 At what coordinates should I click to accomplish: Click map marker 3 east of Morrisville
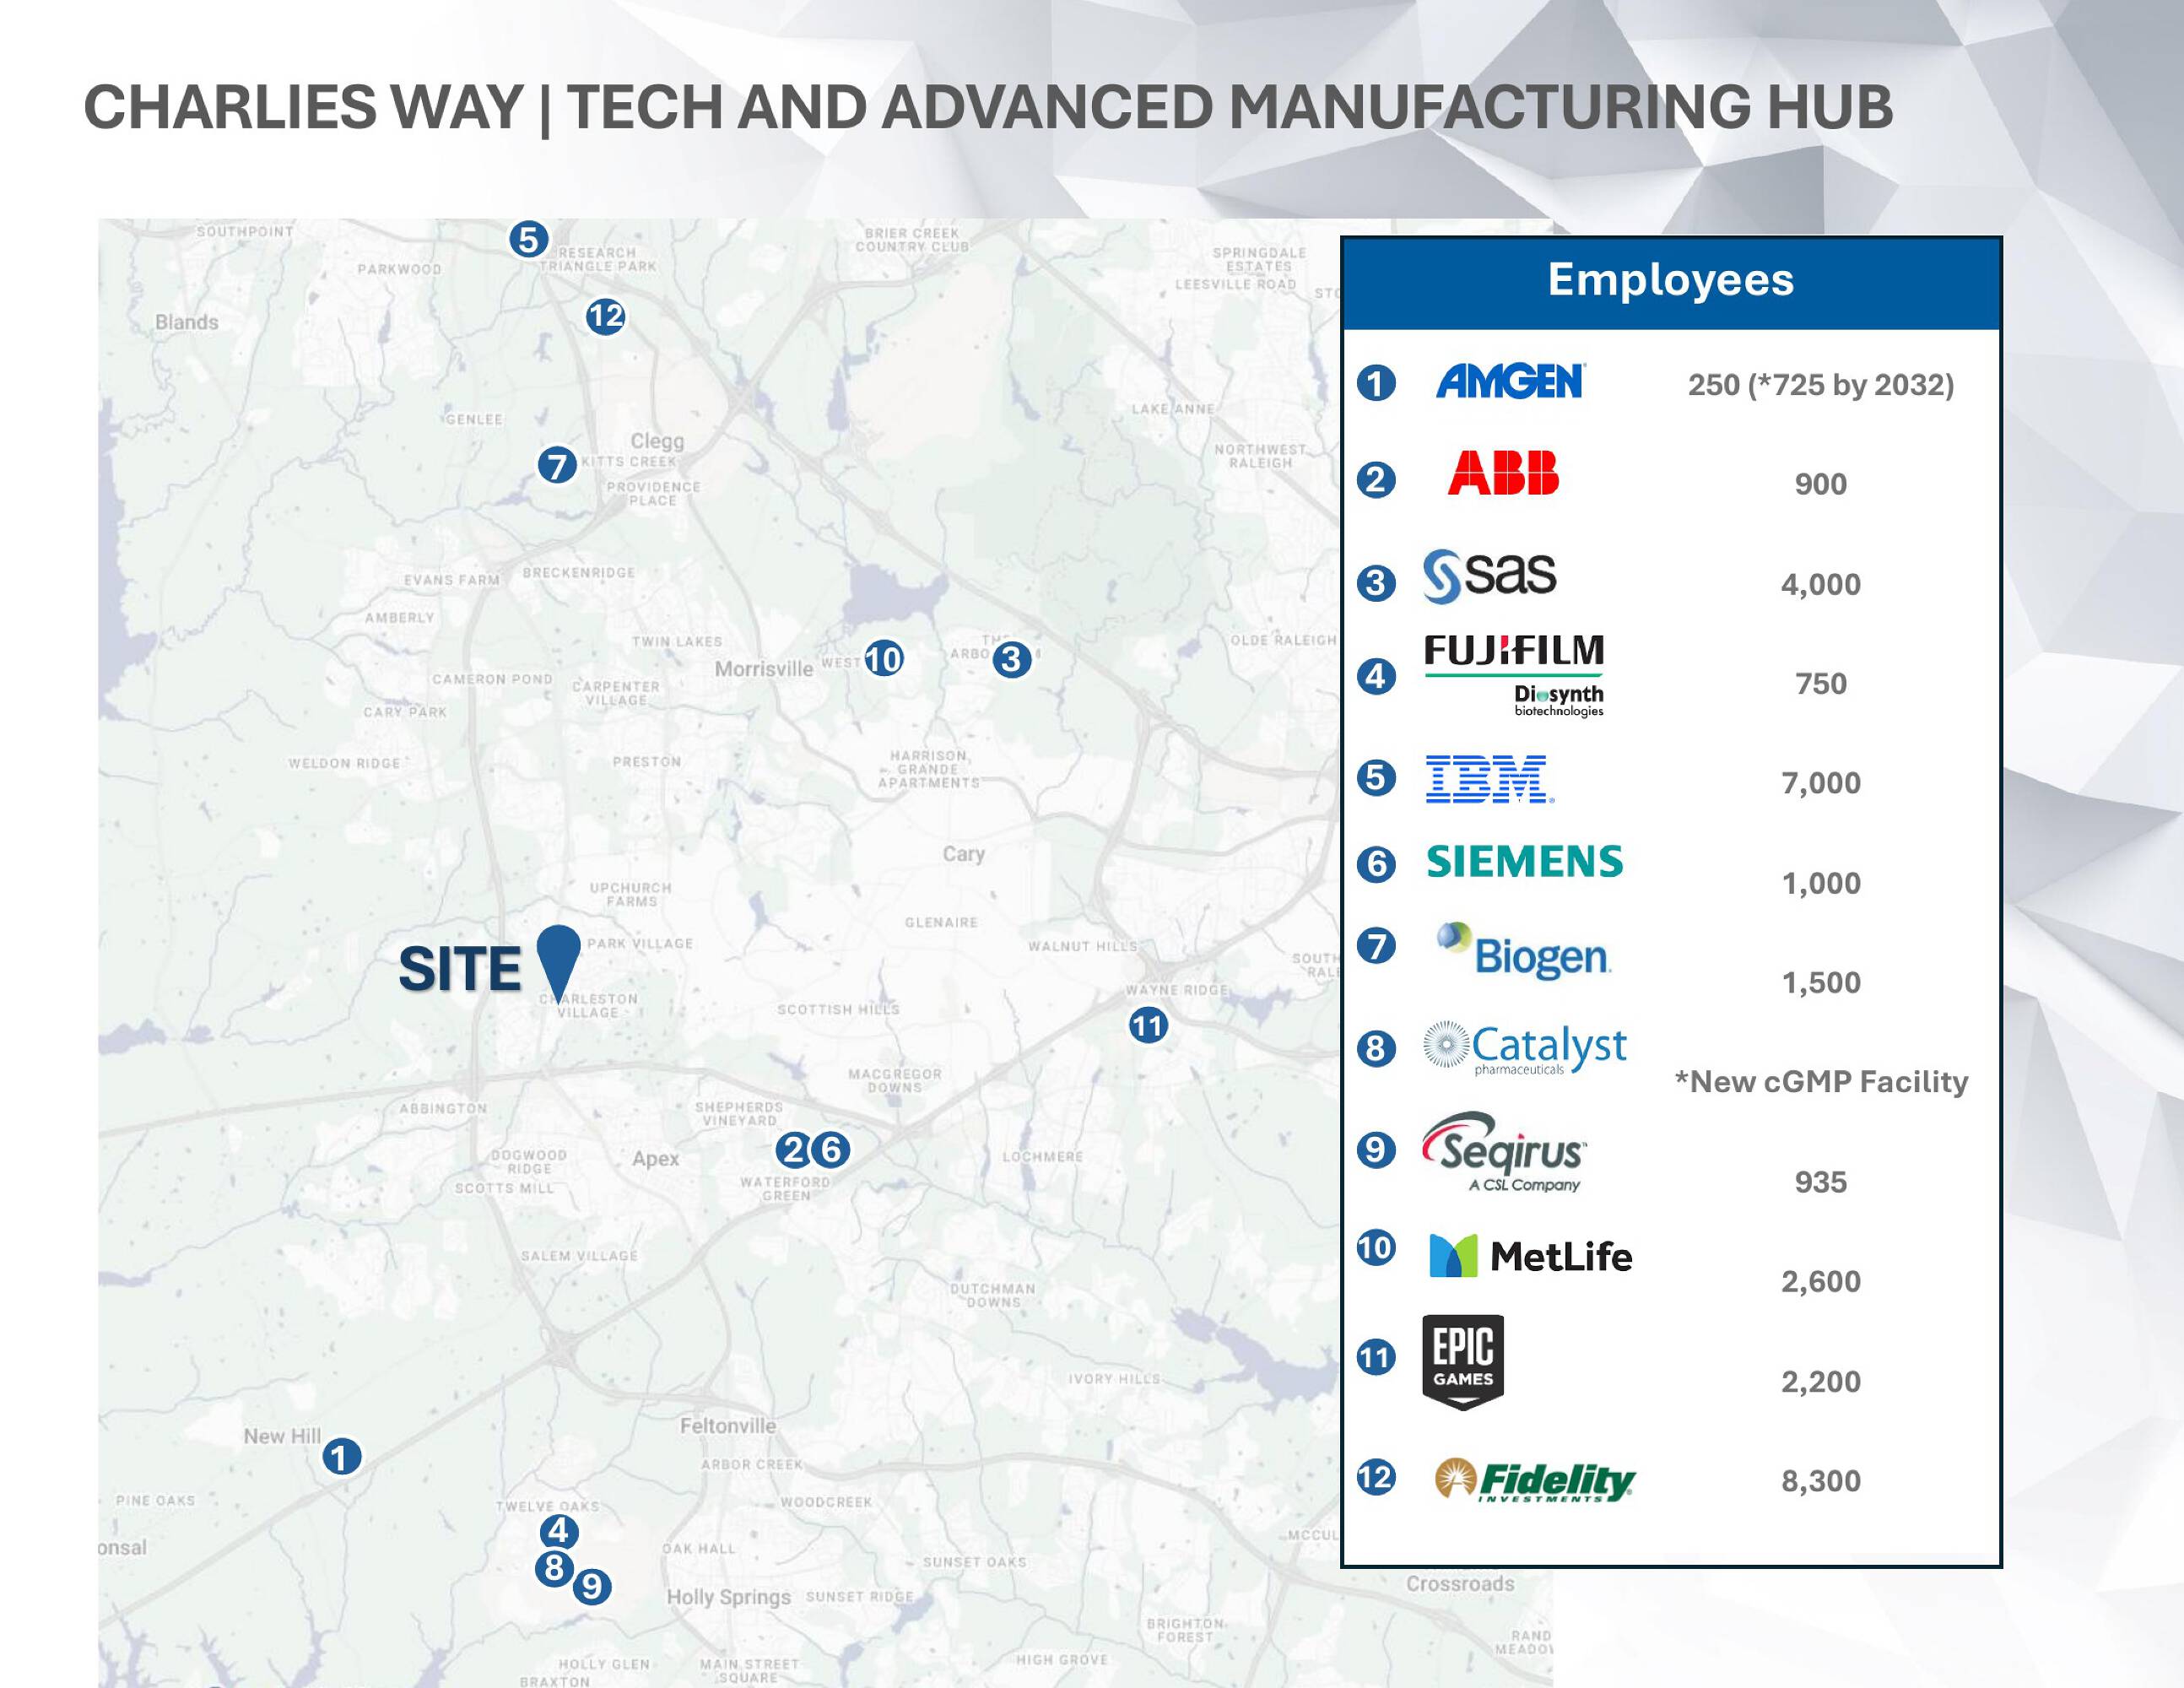pyautogui.click(x=1011, y=659)
